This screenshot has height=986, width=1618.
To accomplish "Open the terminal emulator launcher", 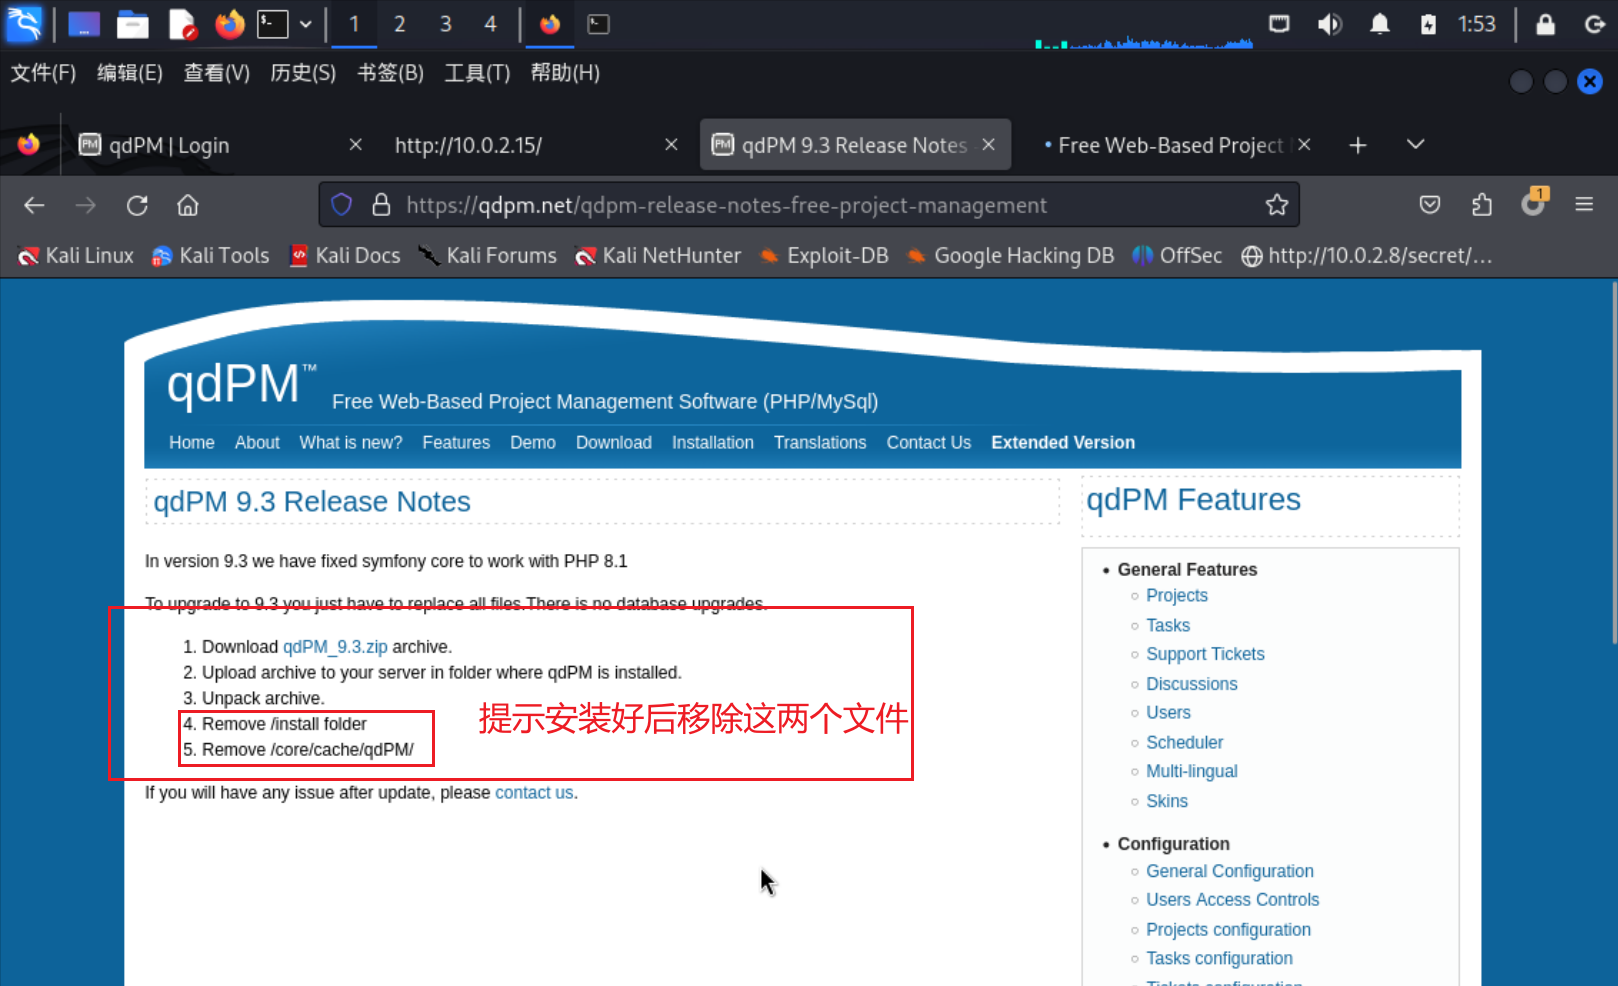I will click(x=272, y=24).
